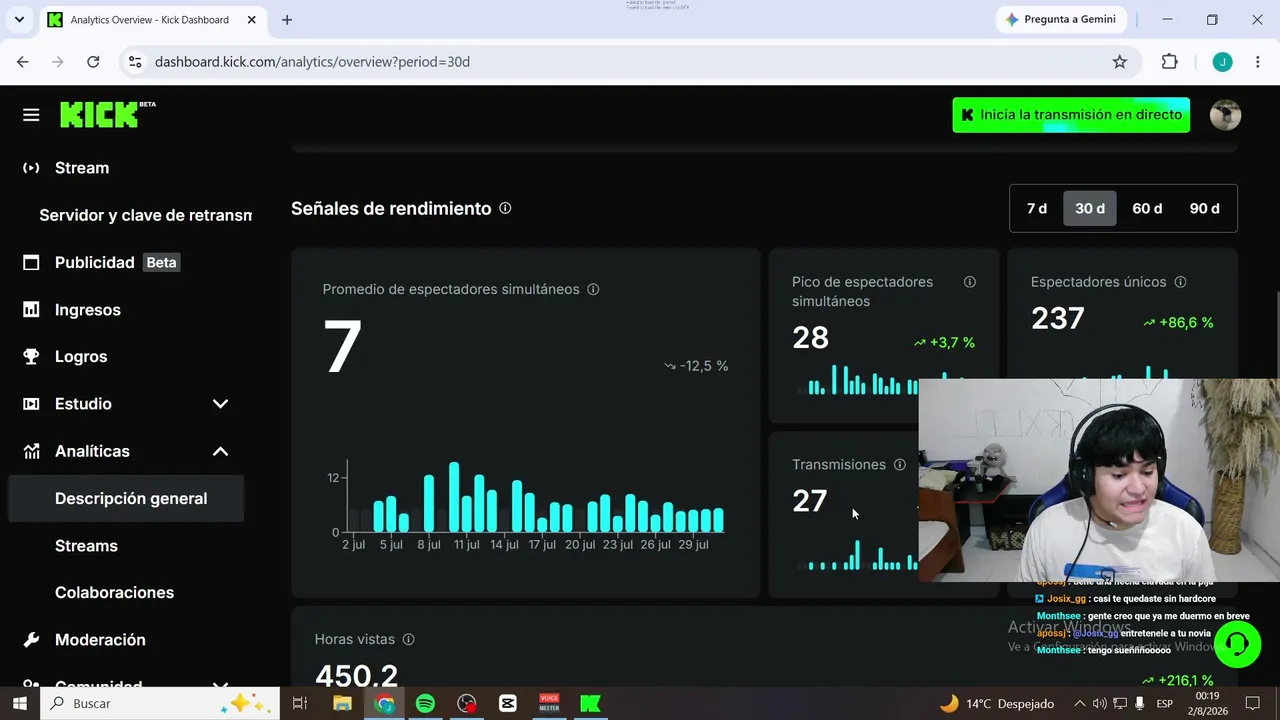
Task: Click the -12,5 % change indicator
Action: (696, 366)
